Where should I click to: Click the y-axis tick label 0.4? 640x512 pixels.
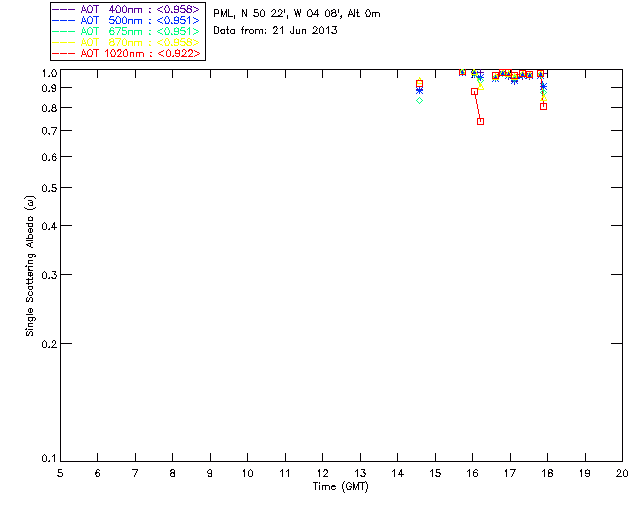click(x=49, y=226)
